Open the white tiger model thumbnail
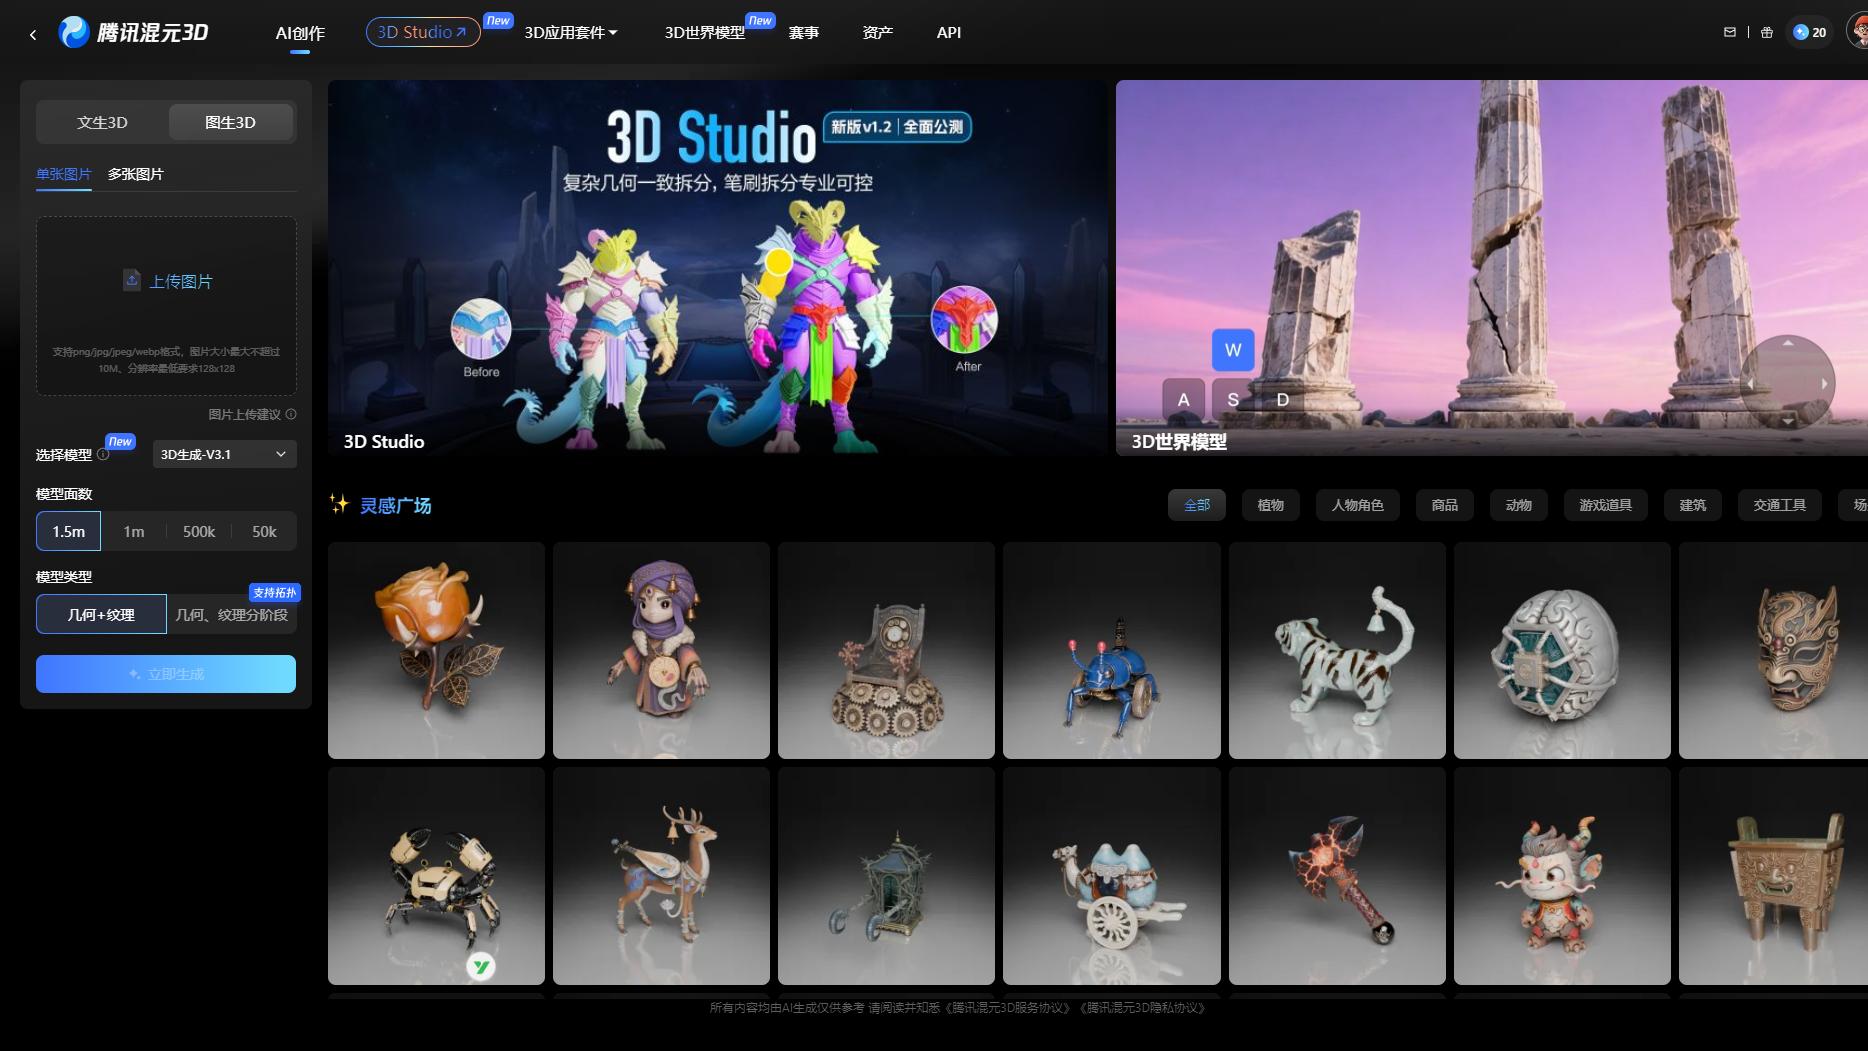The image size is (1868, 1051). (x=1337, y=650)
